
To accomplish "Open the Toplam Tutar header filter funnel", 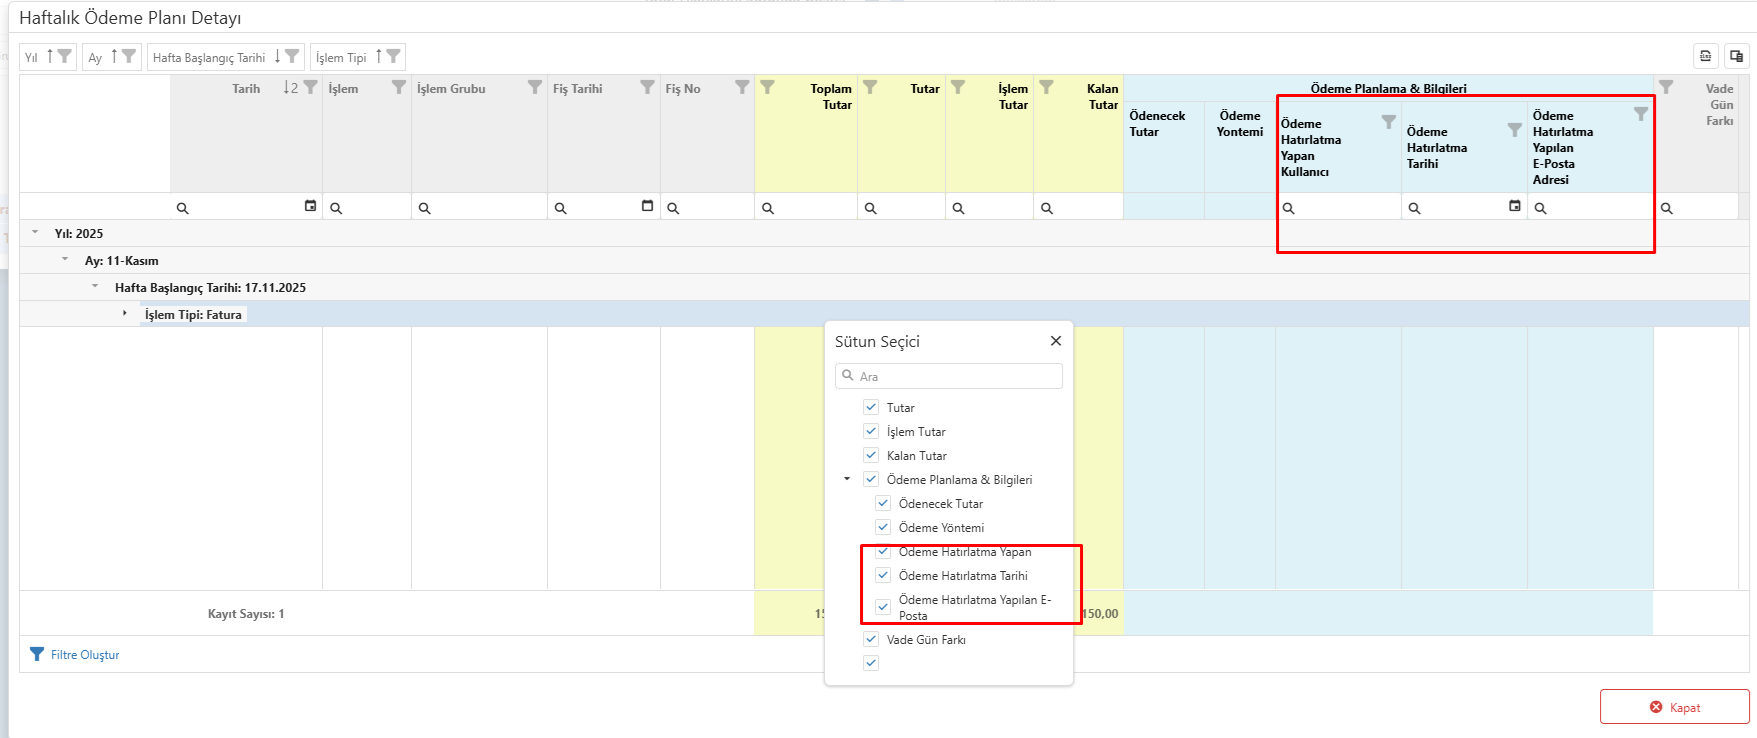I will [767, 87].
